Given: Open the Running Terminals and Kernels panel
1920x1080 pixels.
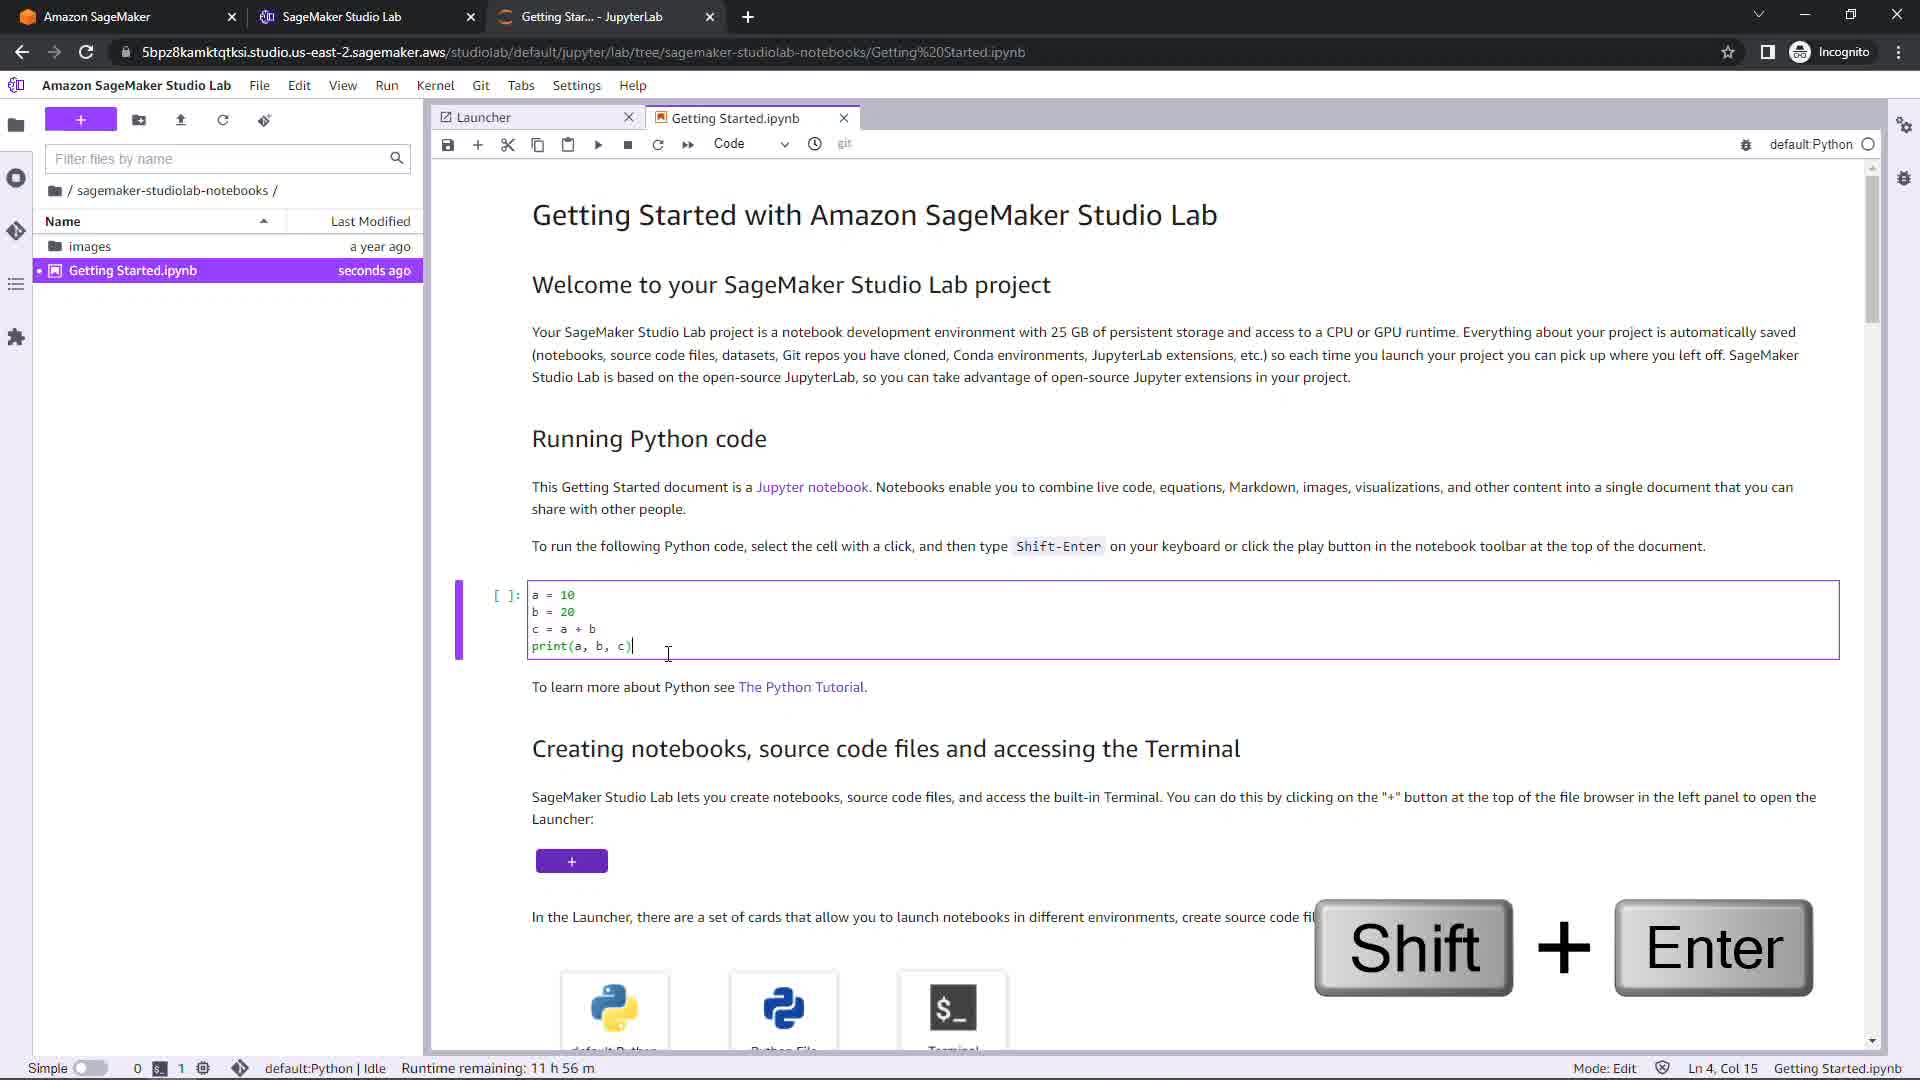Looking at the screenshot, I should click(16, 178).
